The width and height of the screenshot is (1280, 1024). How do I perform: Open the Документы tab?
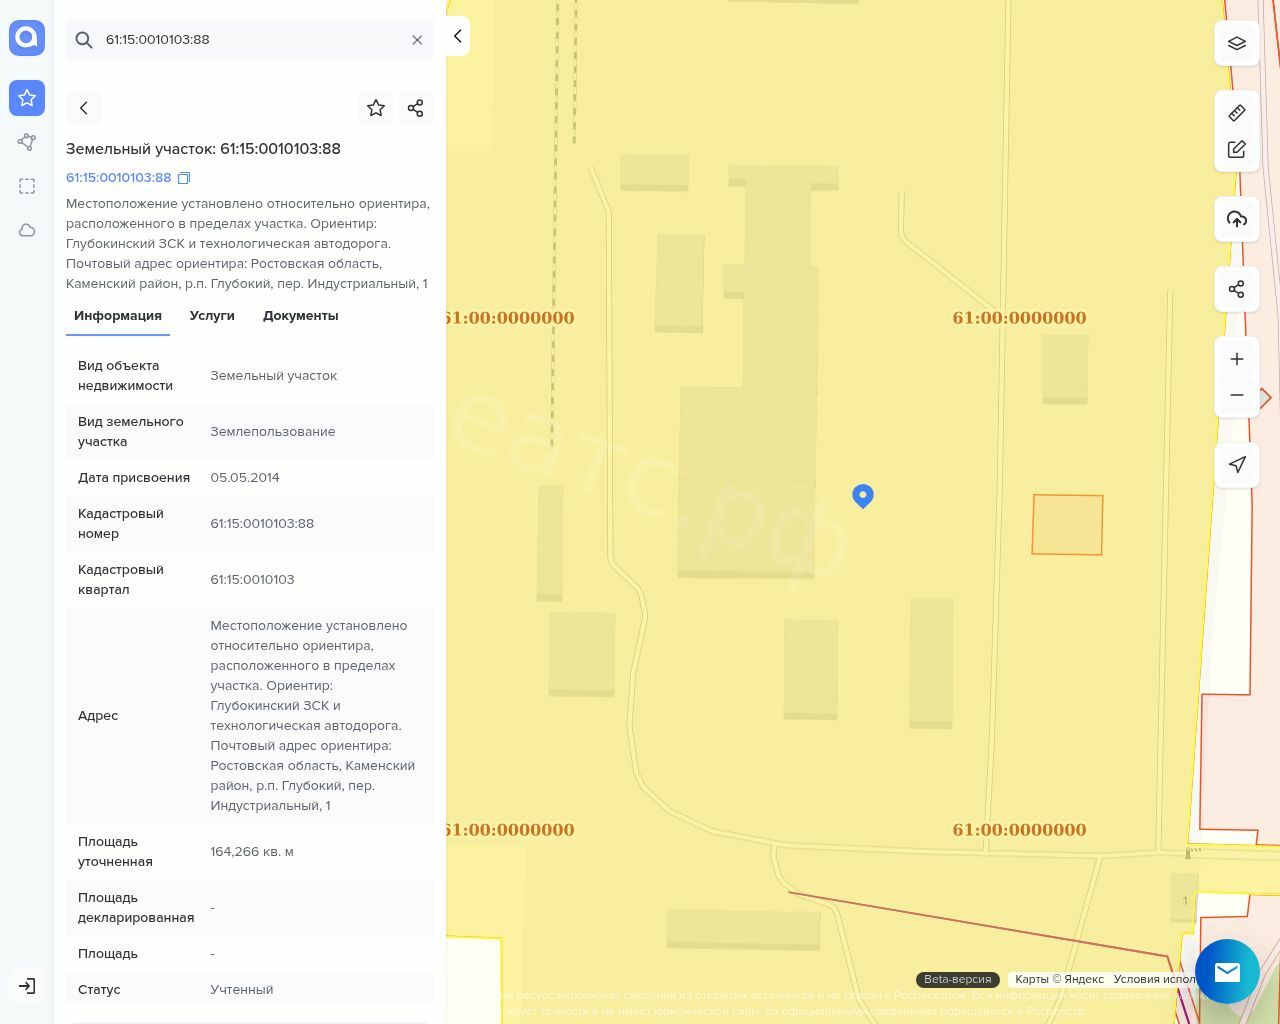click(300, 316)
